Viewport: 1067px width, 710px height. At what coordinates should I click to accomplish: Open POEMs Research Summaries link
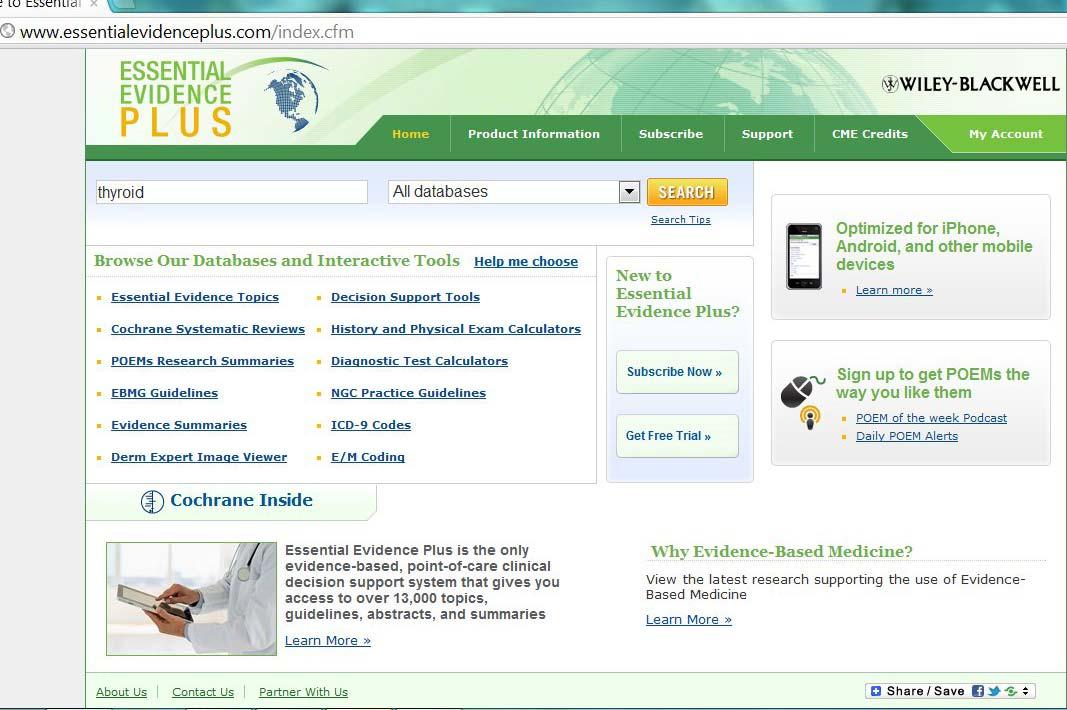[x=202, y=361]
